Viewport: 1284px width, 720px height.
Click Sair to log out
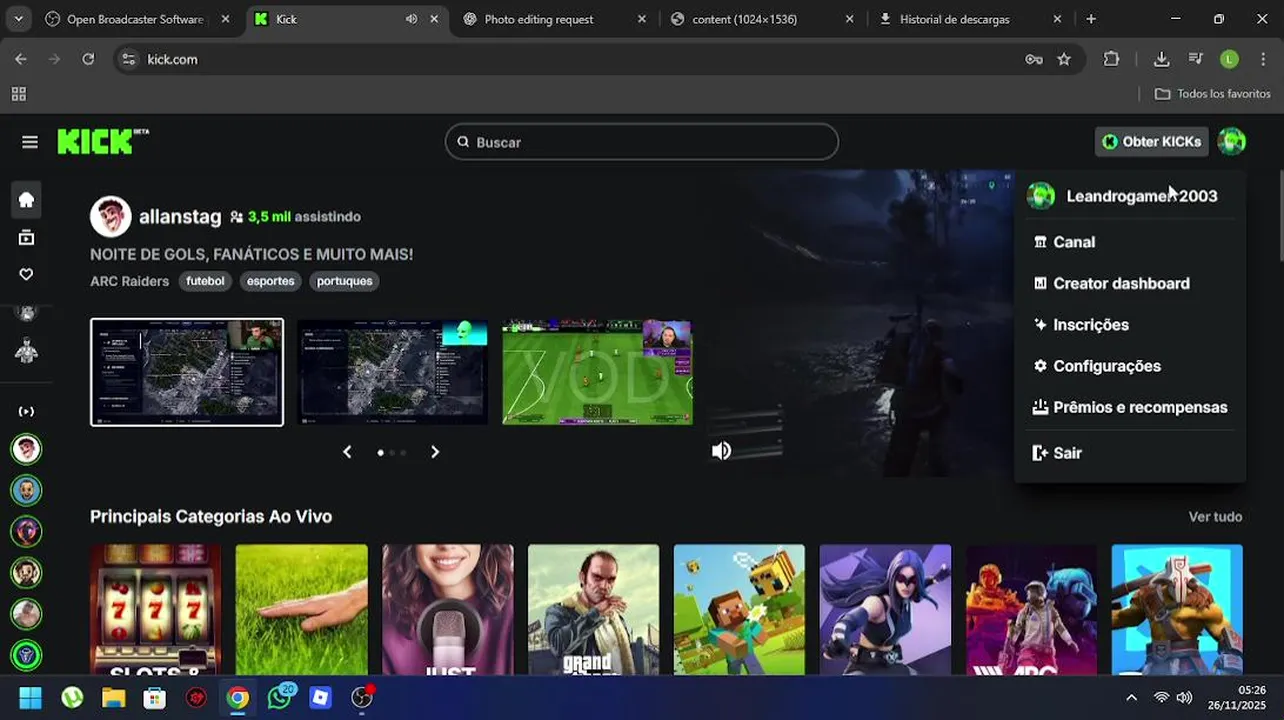(1130, 453)
